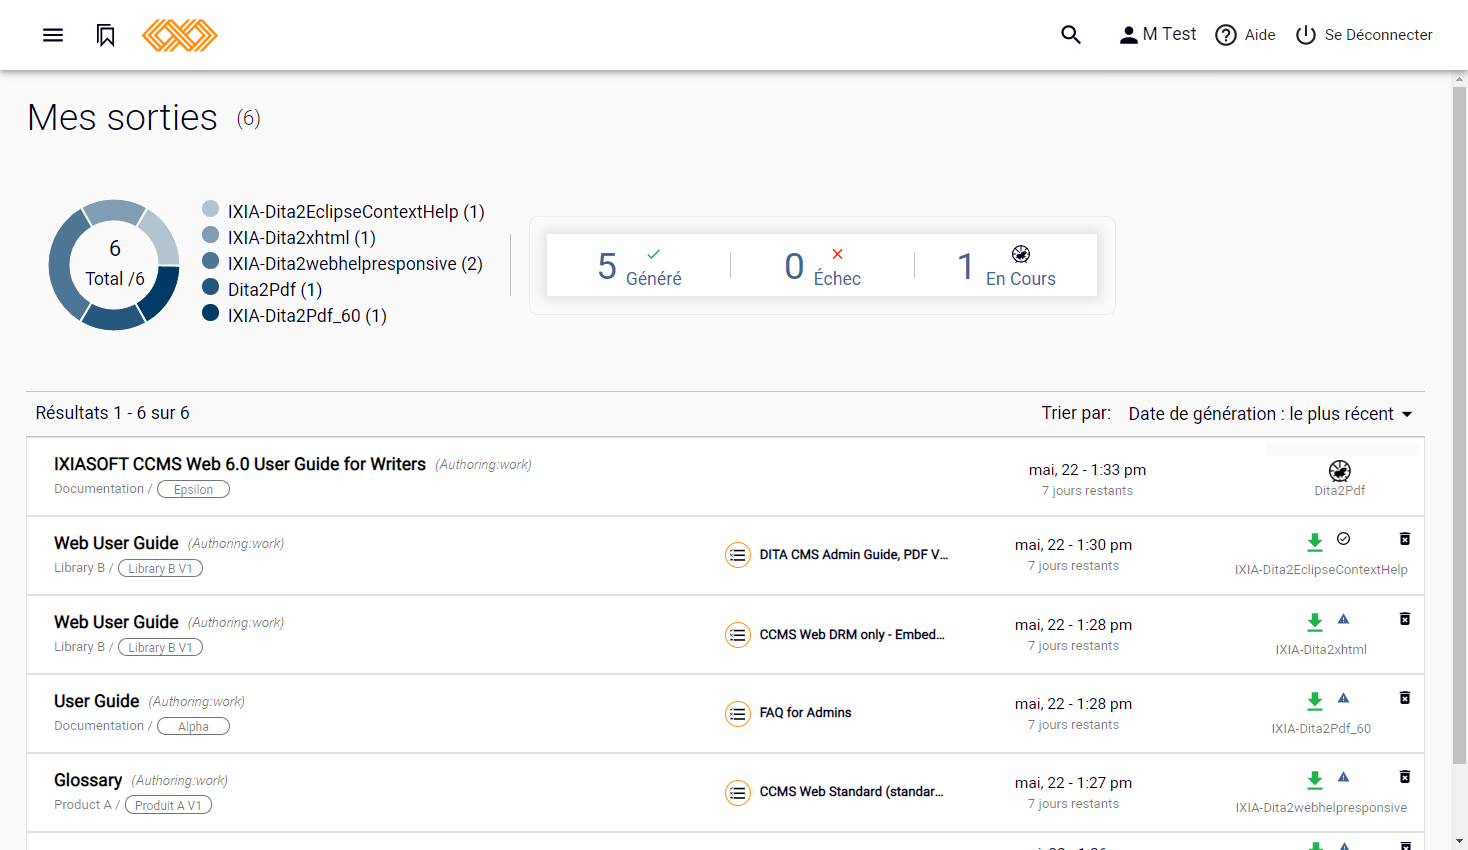Open Web User Guide with DITA CMS Admin Guide
The height and width of the screenshot is (850, 1468).
point(116,543)
